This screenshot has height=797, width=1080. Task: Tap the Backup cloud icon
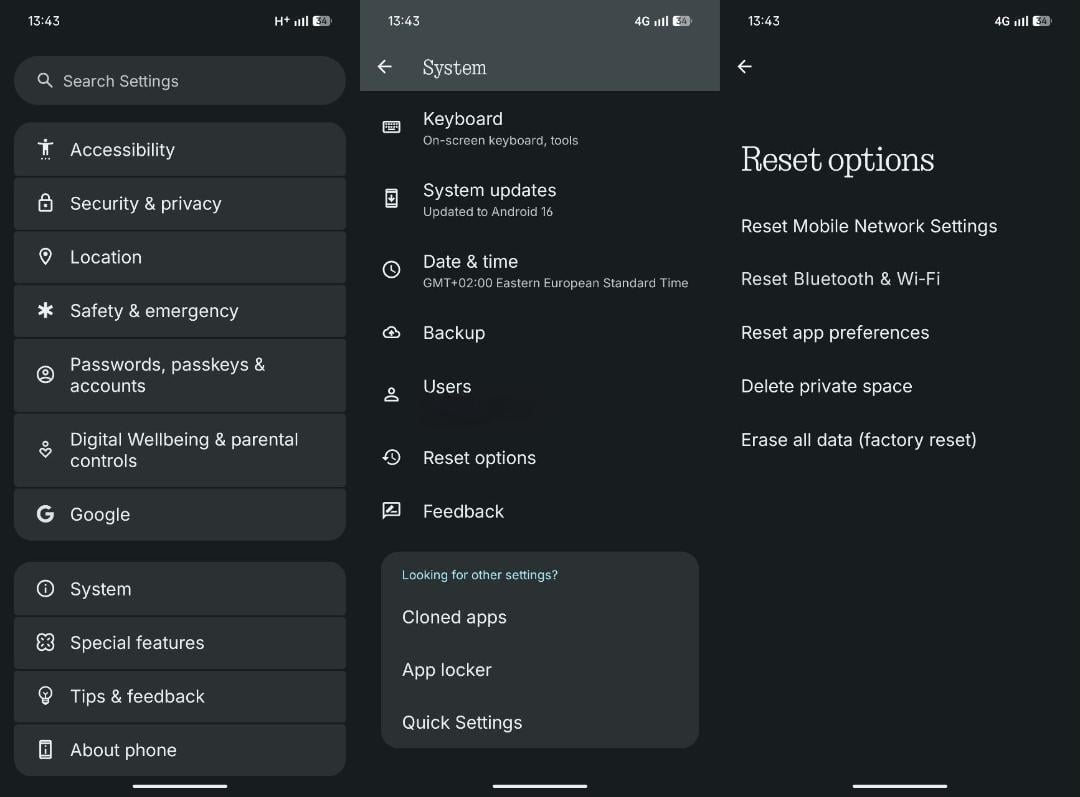(391, 333)
